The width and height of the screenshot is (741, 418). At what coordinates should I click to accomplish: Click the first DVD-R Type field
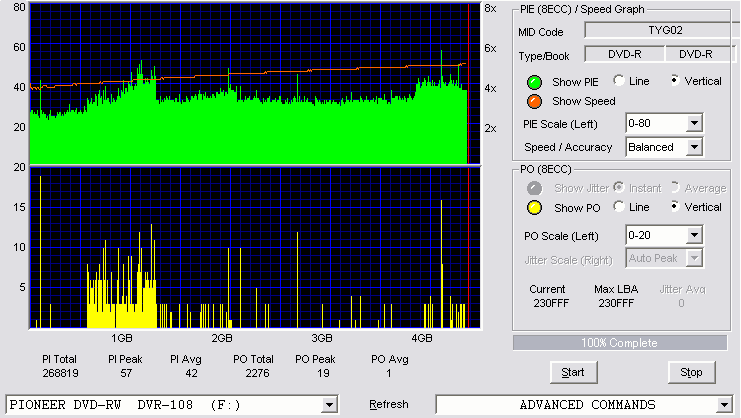[x=625, y=54]
